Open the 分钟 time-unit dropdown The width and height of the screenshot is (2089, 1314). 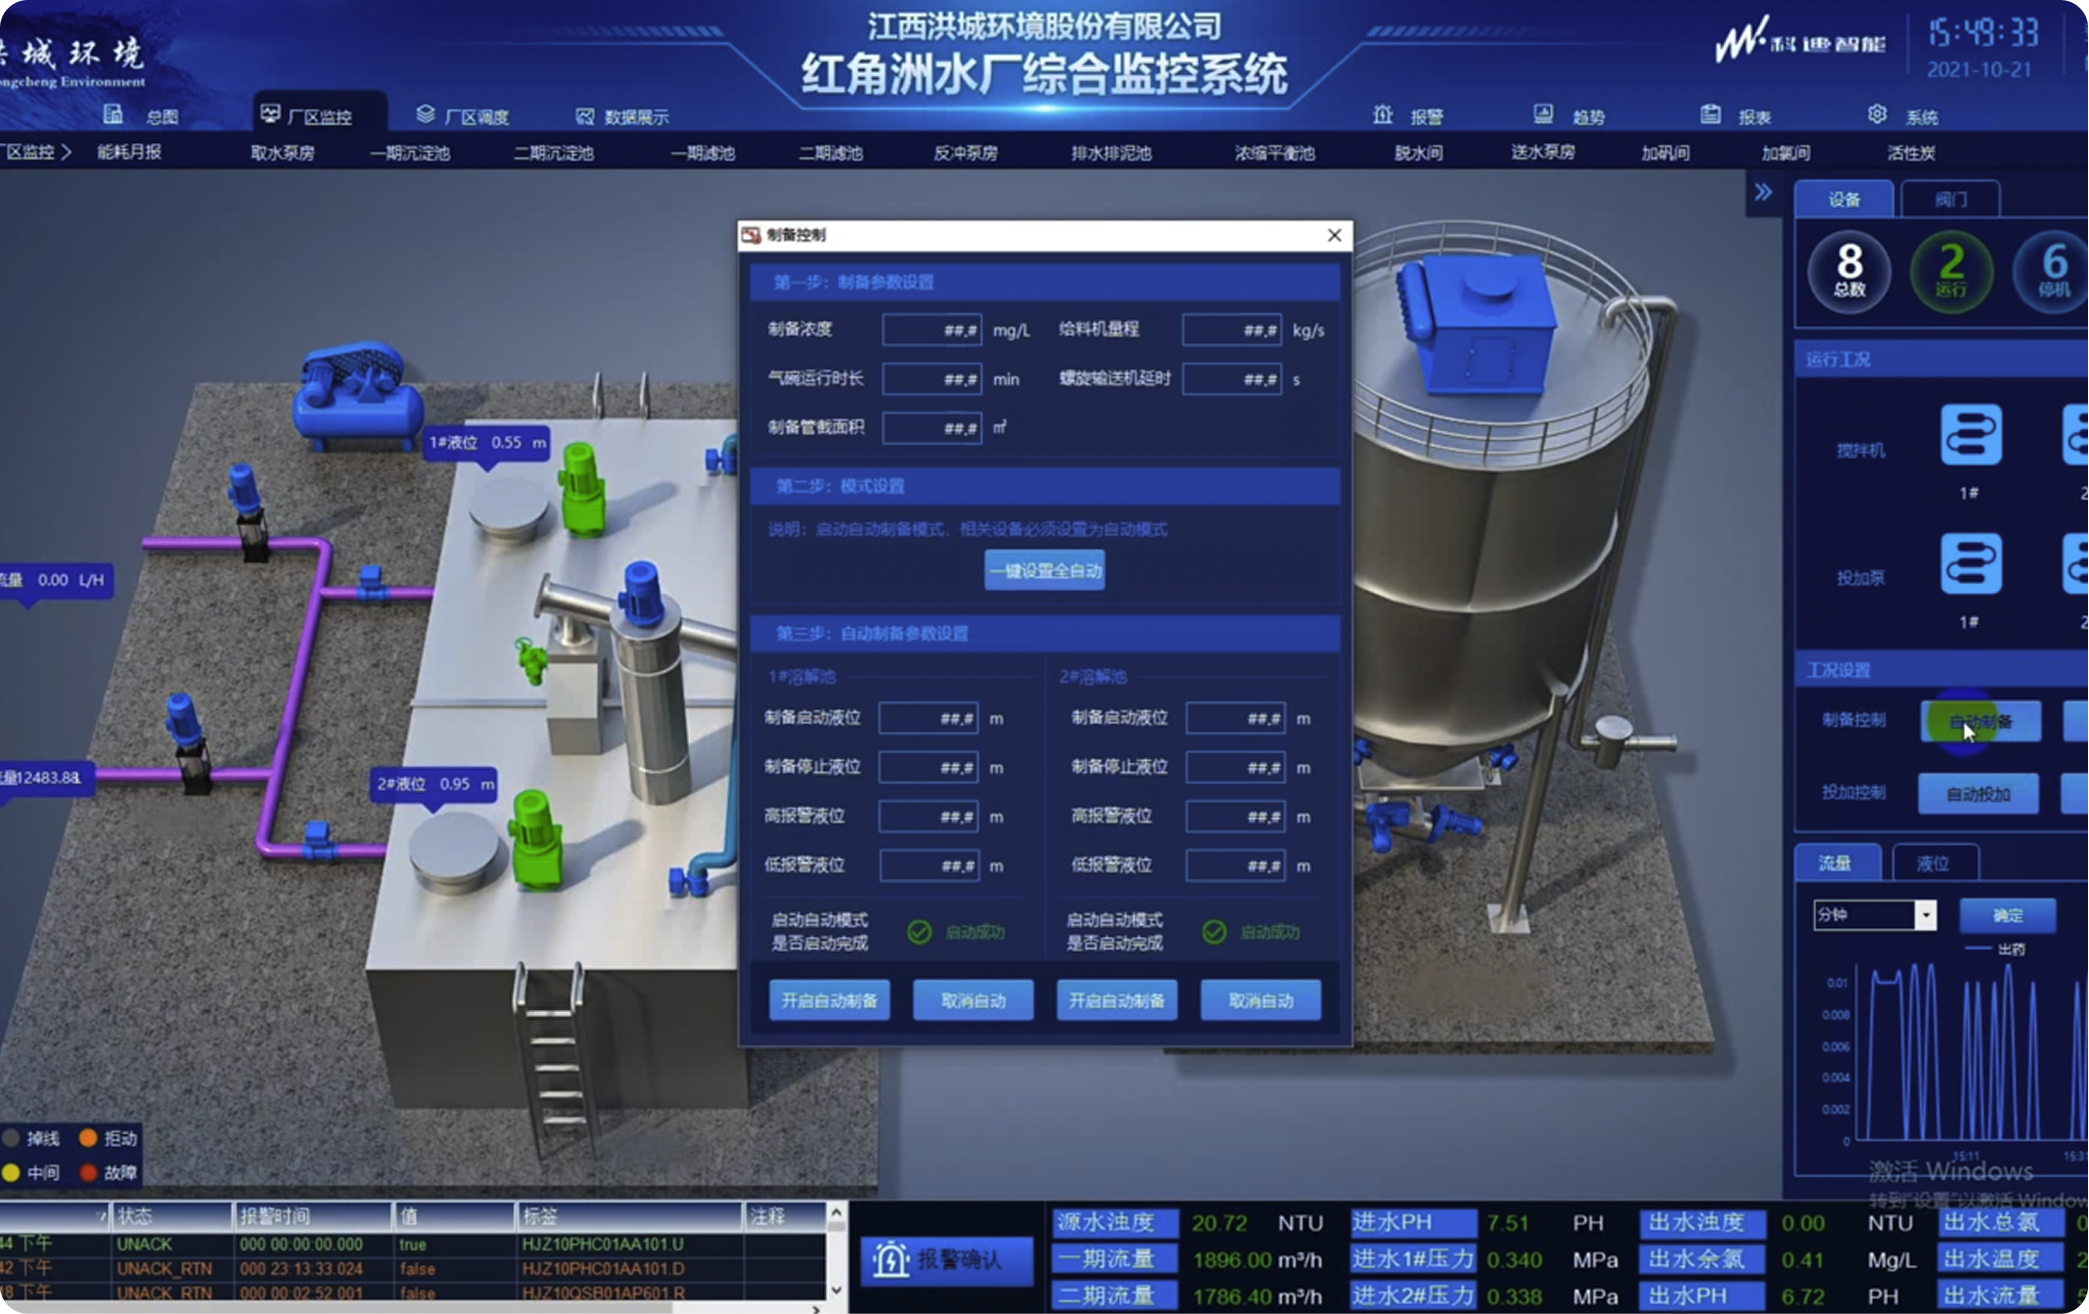tap(1924, 915)
